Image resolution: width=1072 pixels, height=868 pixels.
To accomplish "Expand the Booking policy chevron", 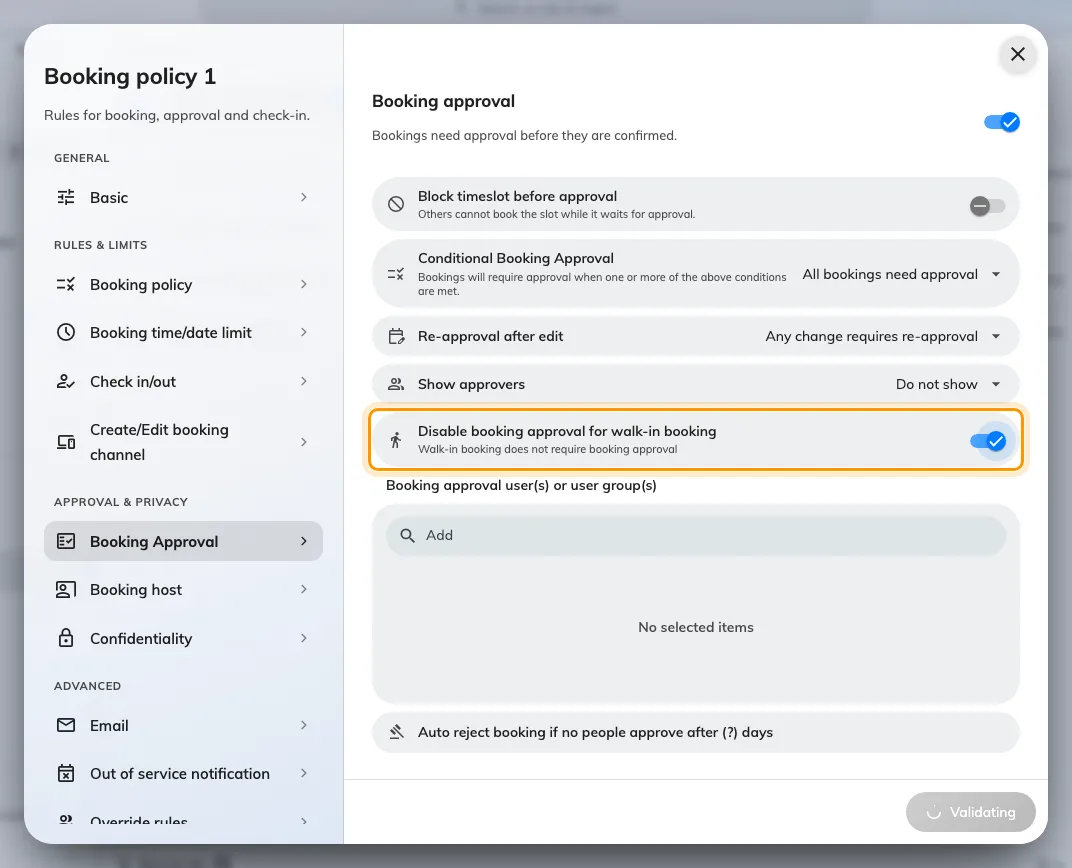I will [x=304, y=284].
